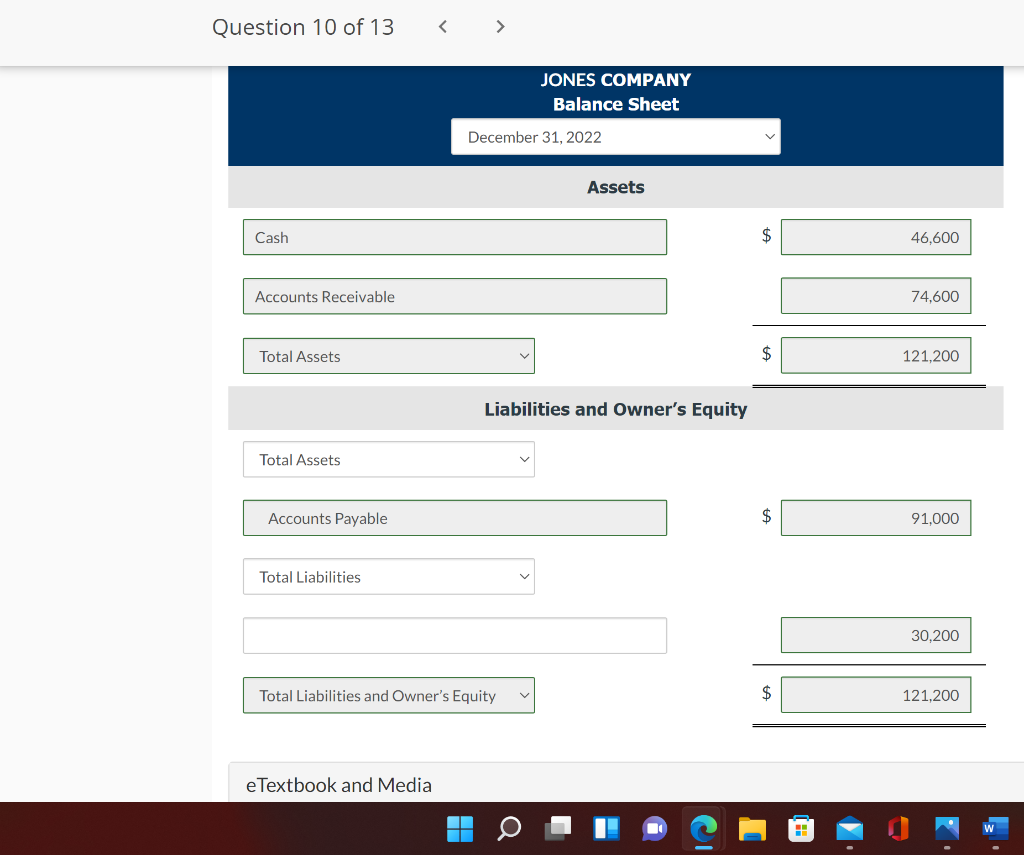The image size is (1024, 855).
Task: Open Word on taskbar
Action: click(x=995, y=829)
